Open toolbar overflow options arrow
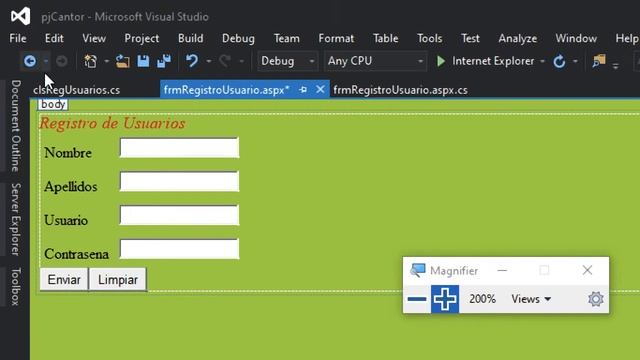Screen dimensions: 640x360 pos(616,65)
